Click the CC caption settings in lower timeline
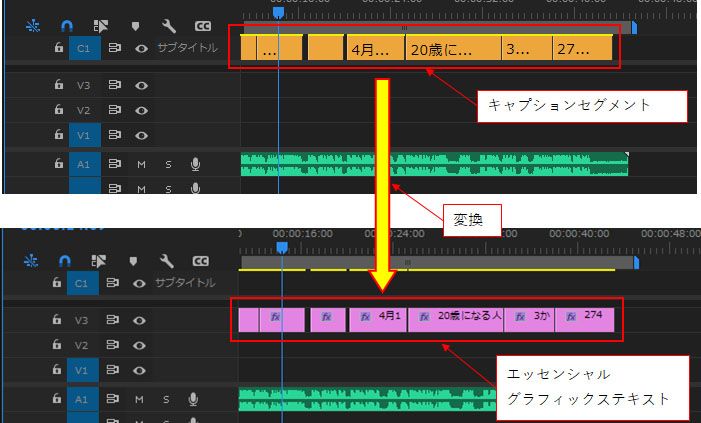Viewport: 701px width, 423px height. point(200,261)
